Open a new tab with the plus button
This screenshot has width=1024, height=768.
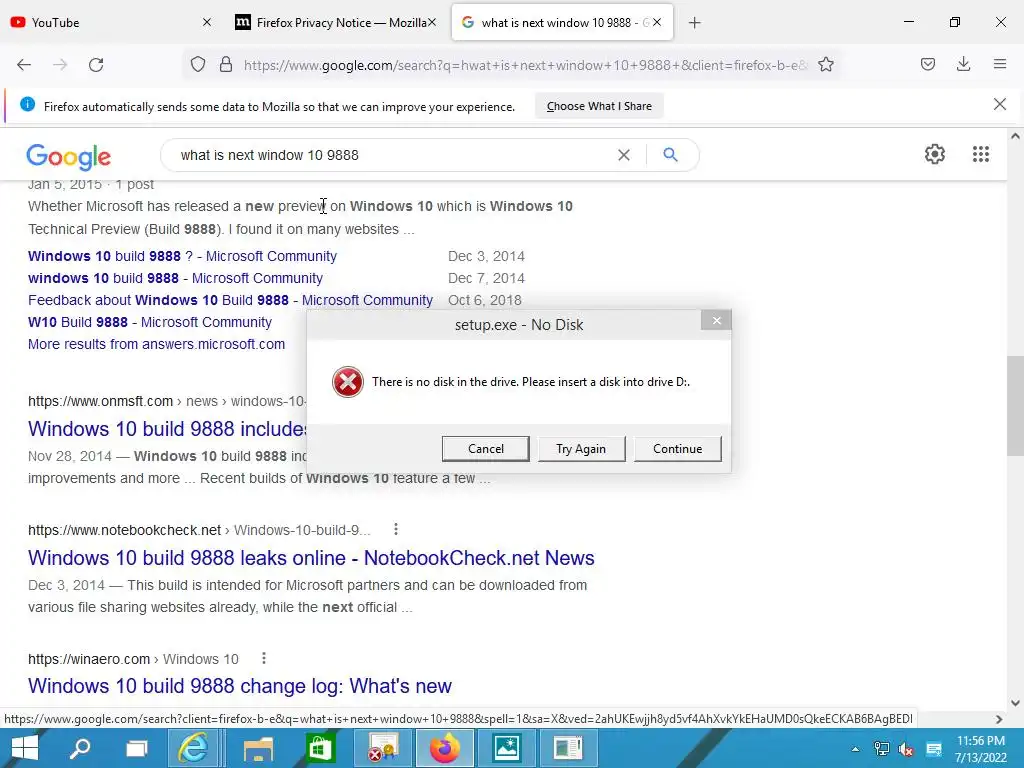(x=695, y=23)
